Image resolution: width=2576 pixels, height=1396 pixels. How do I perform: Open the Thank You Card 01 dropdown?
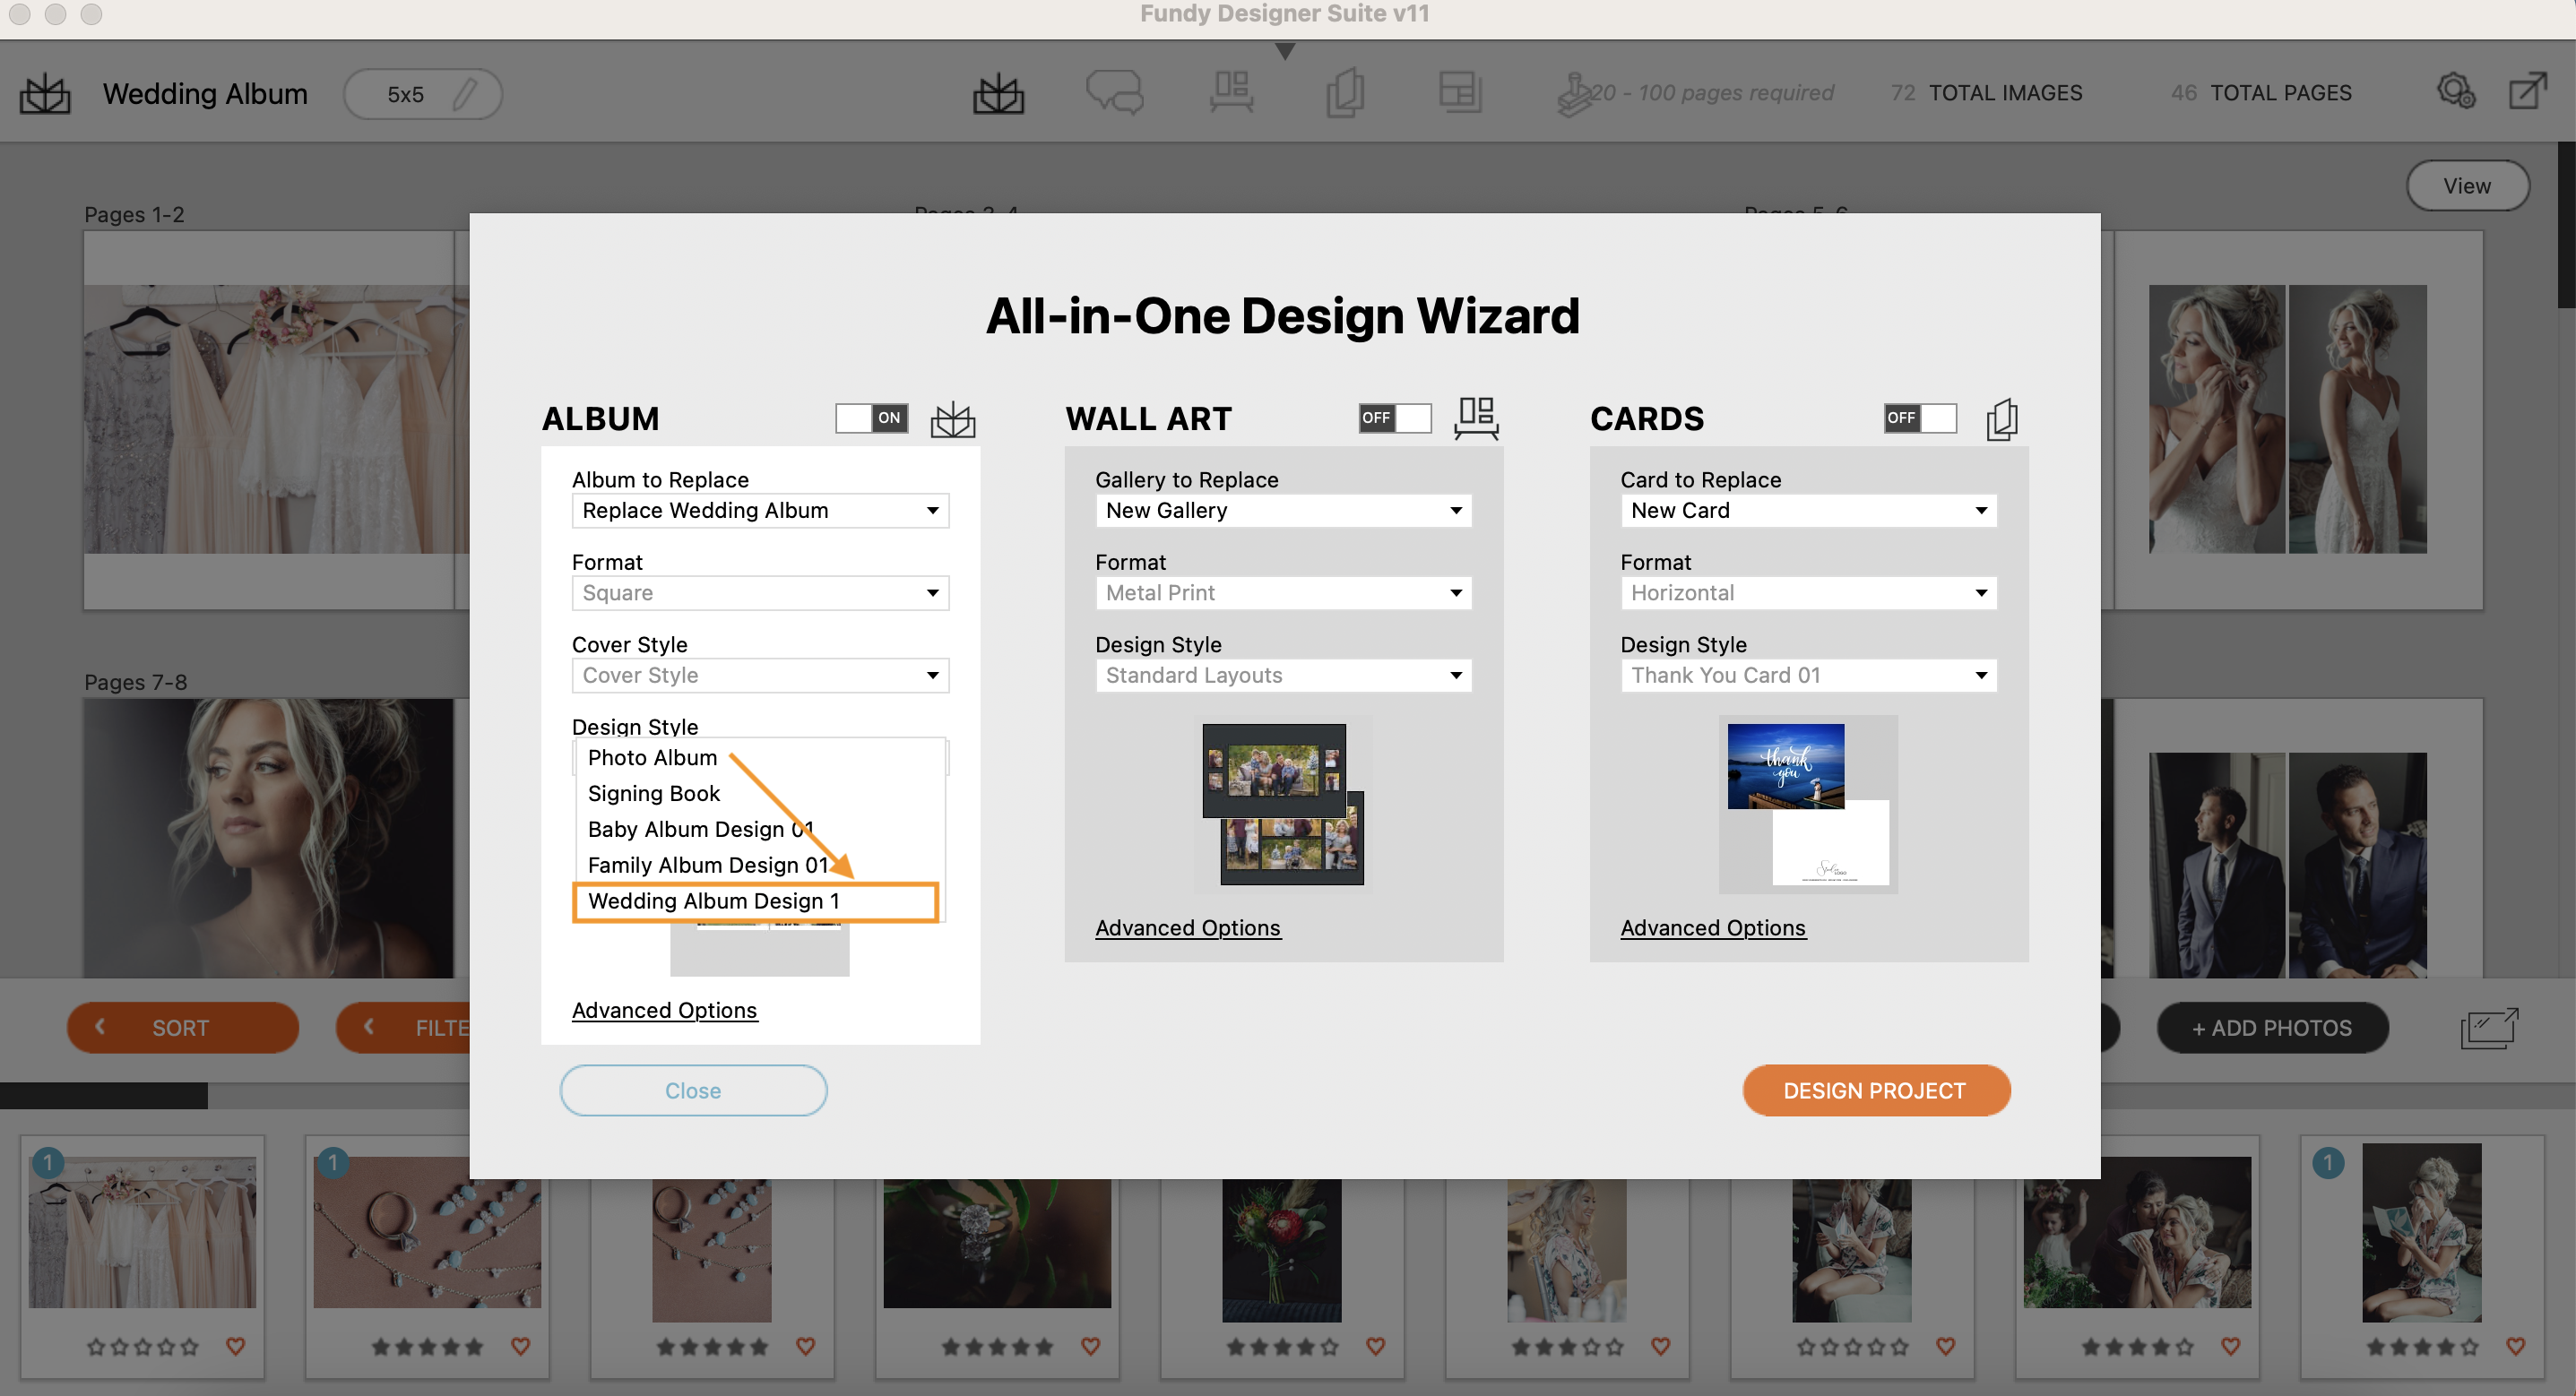coord(1809,676)
